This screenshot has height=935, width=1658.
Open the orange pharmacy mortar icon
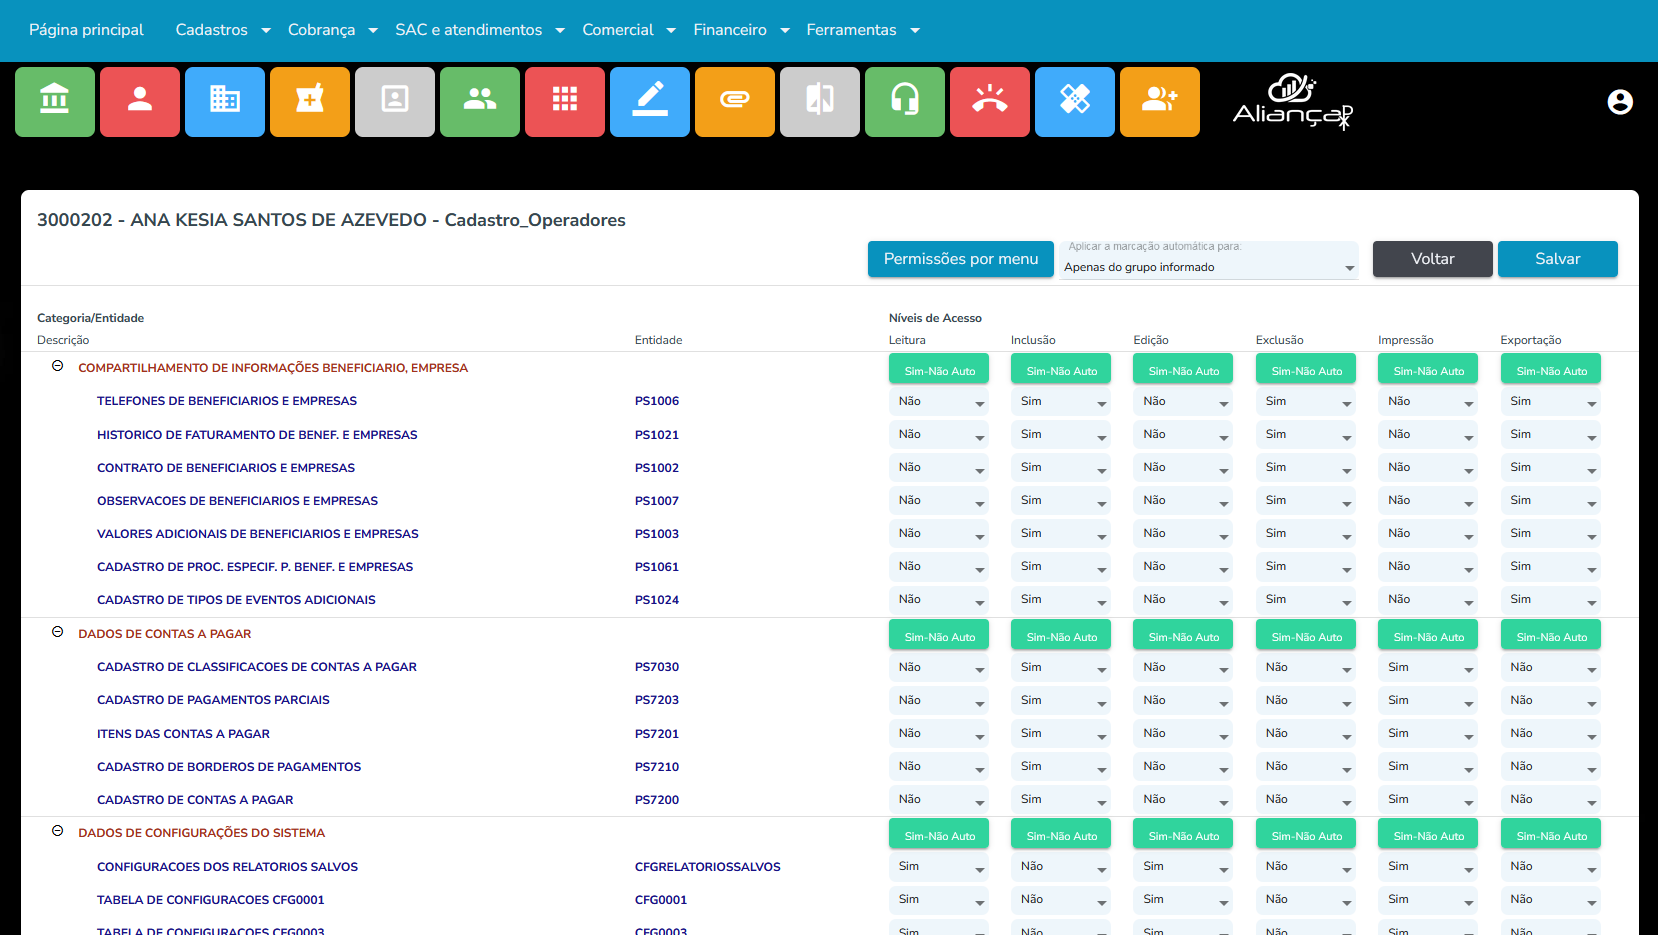(x=310, y=101)
